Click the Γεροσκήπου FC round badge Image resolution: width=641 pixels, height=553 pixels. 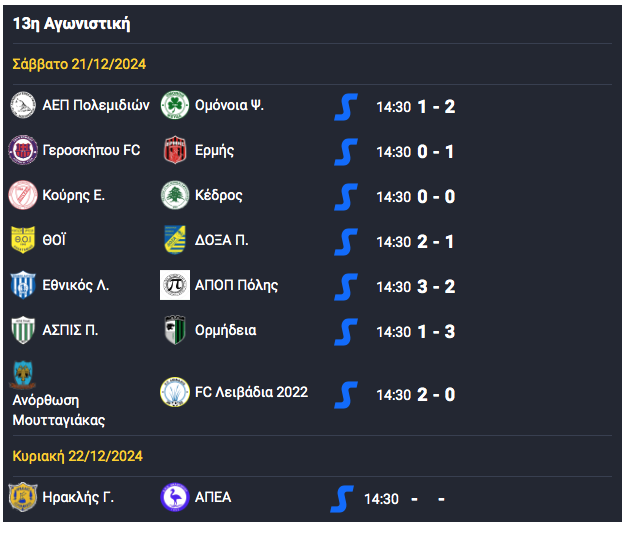[23, 150]
